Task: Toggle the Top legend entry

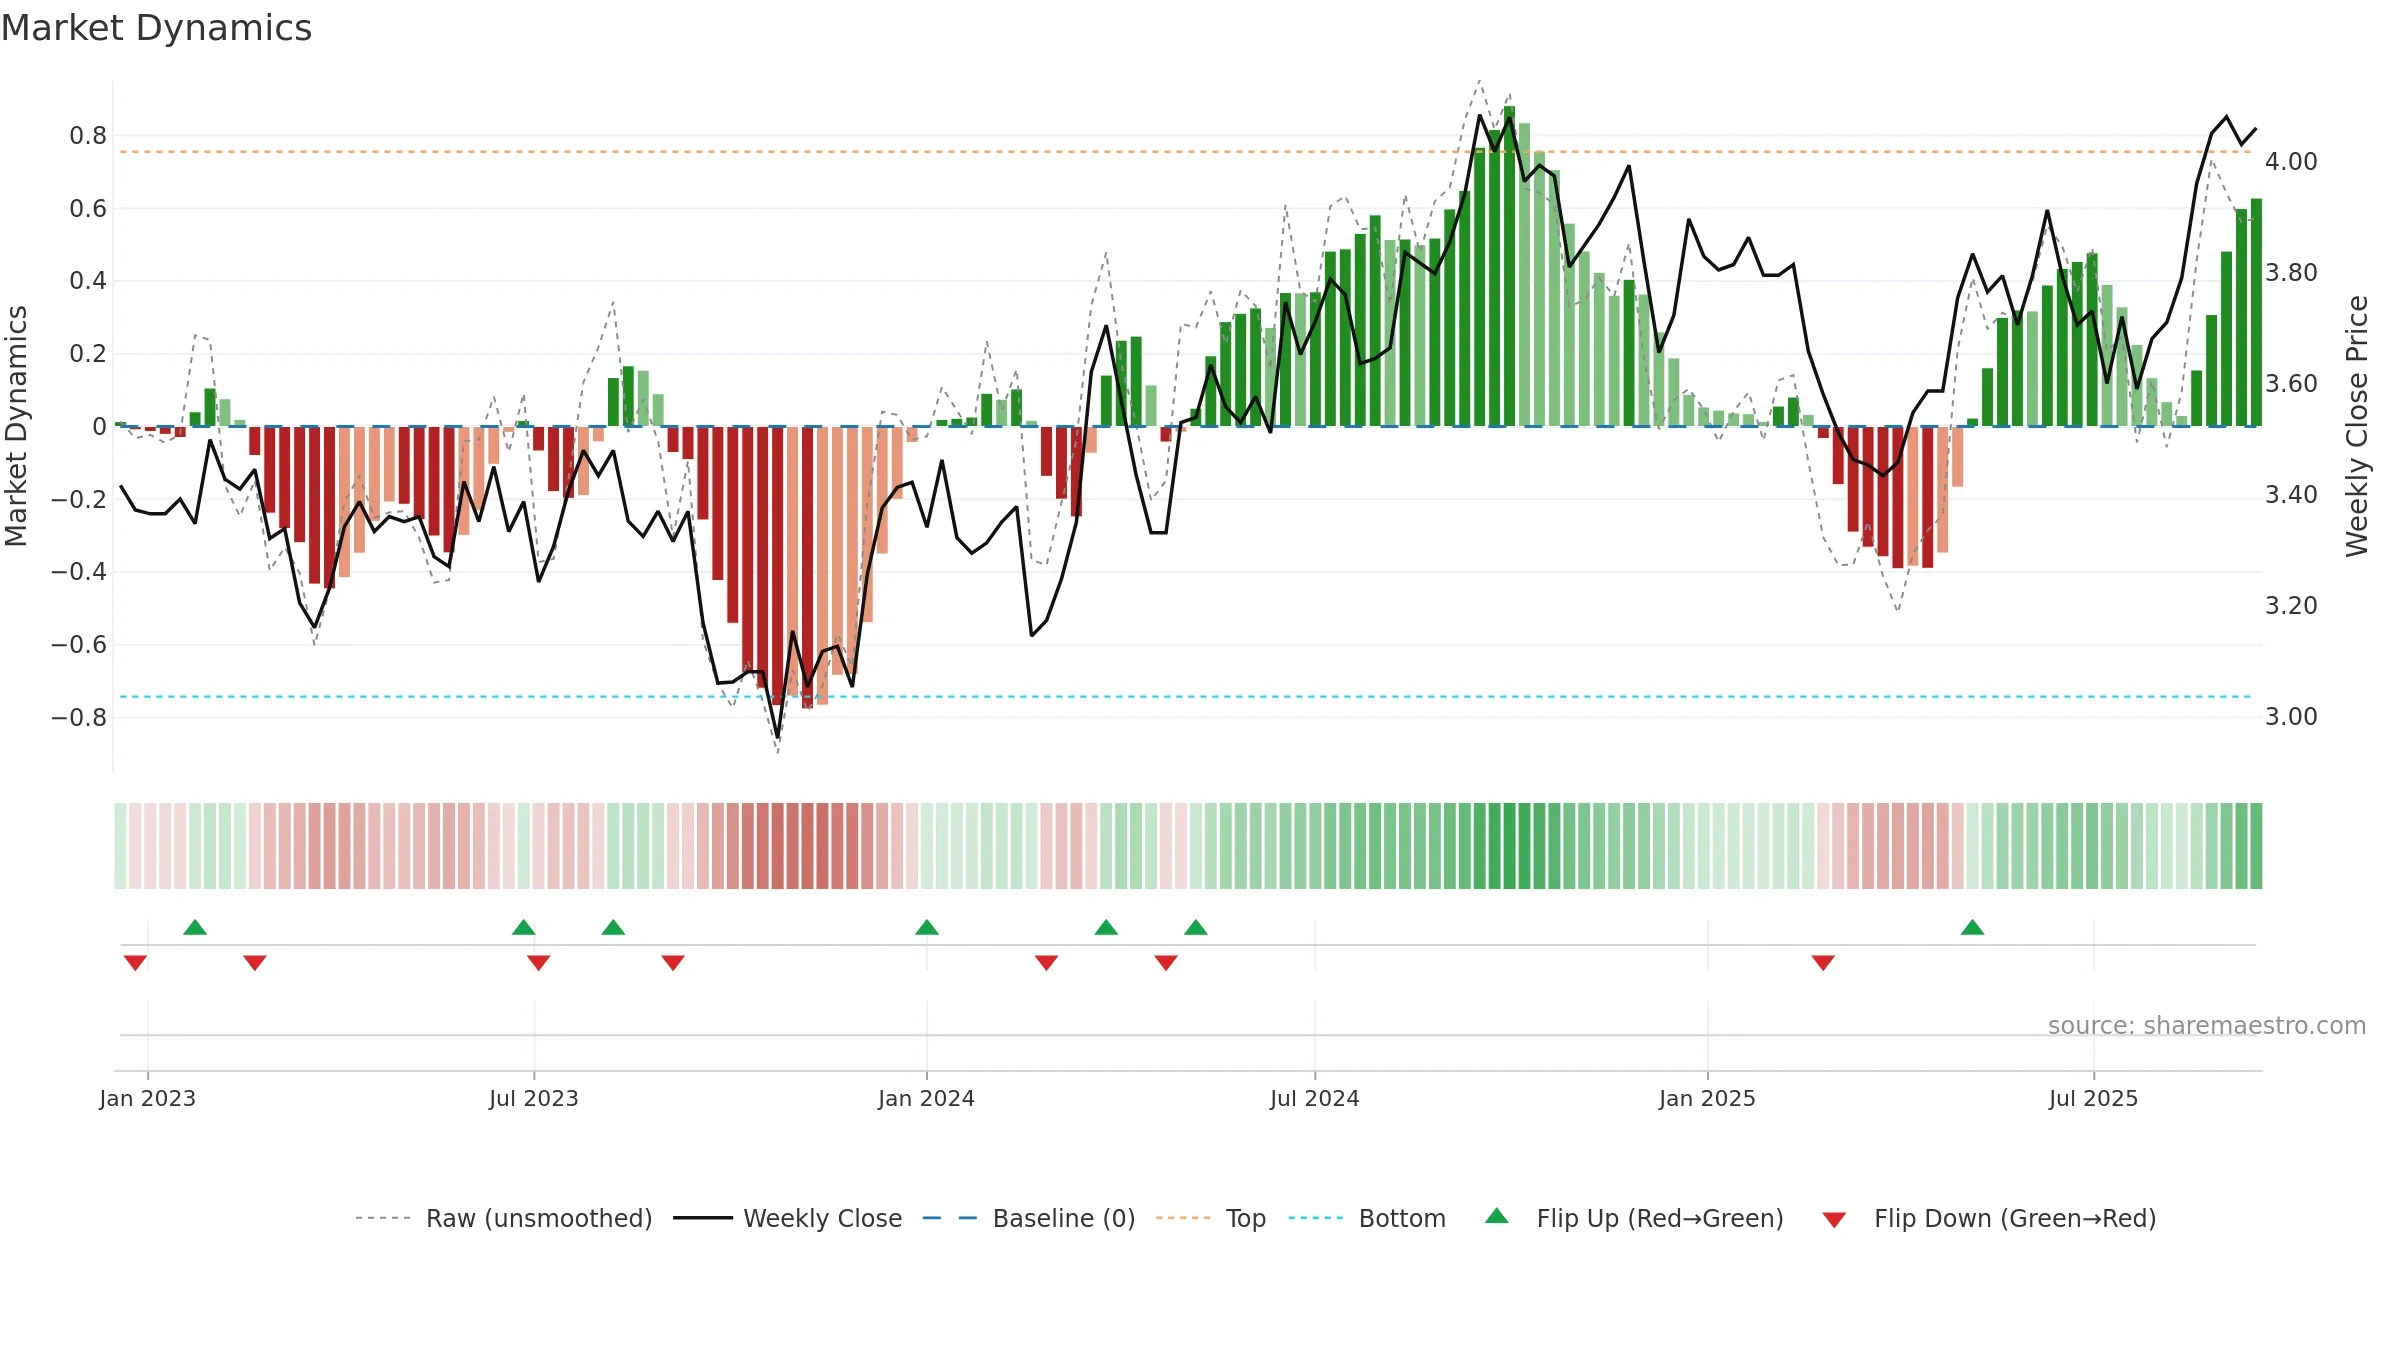Action: pos(1211,1218)
